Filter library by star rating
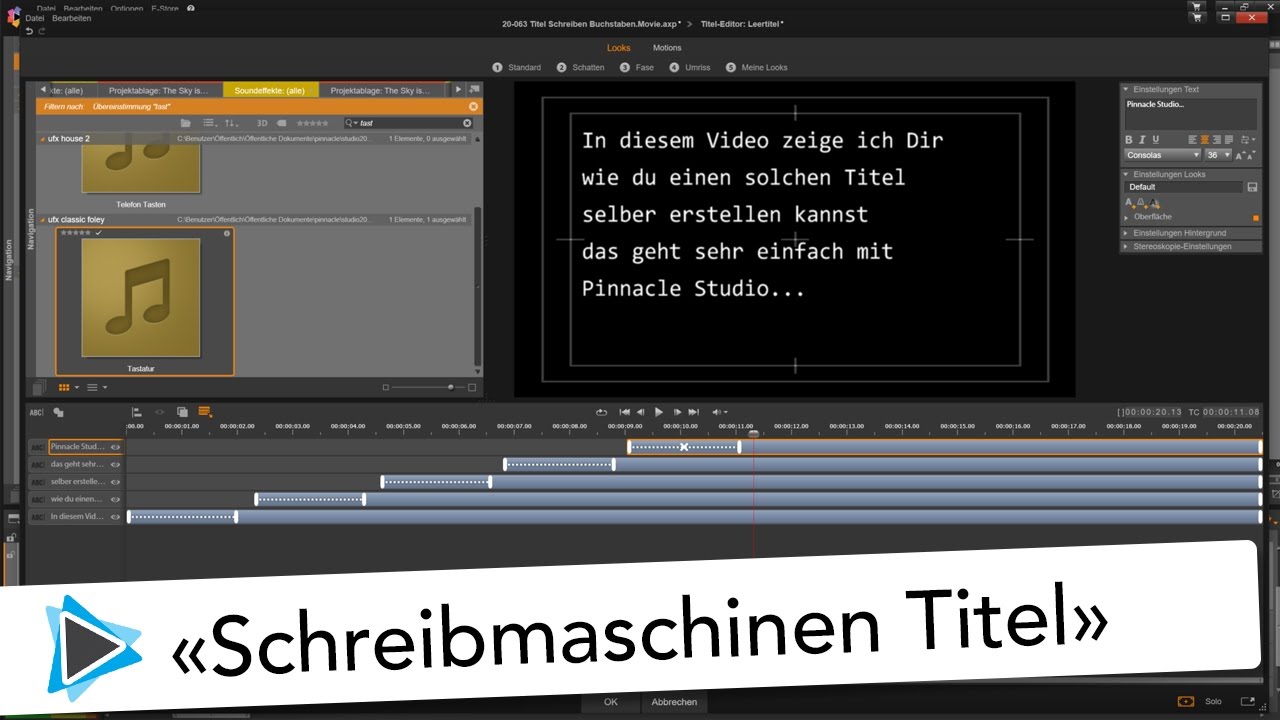The width and height of the screenshot is (1280, 720). click(x=312, y=123)
